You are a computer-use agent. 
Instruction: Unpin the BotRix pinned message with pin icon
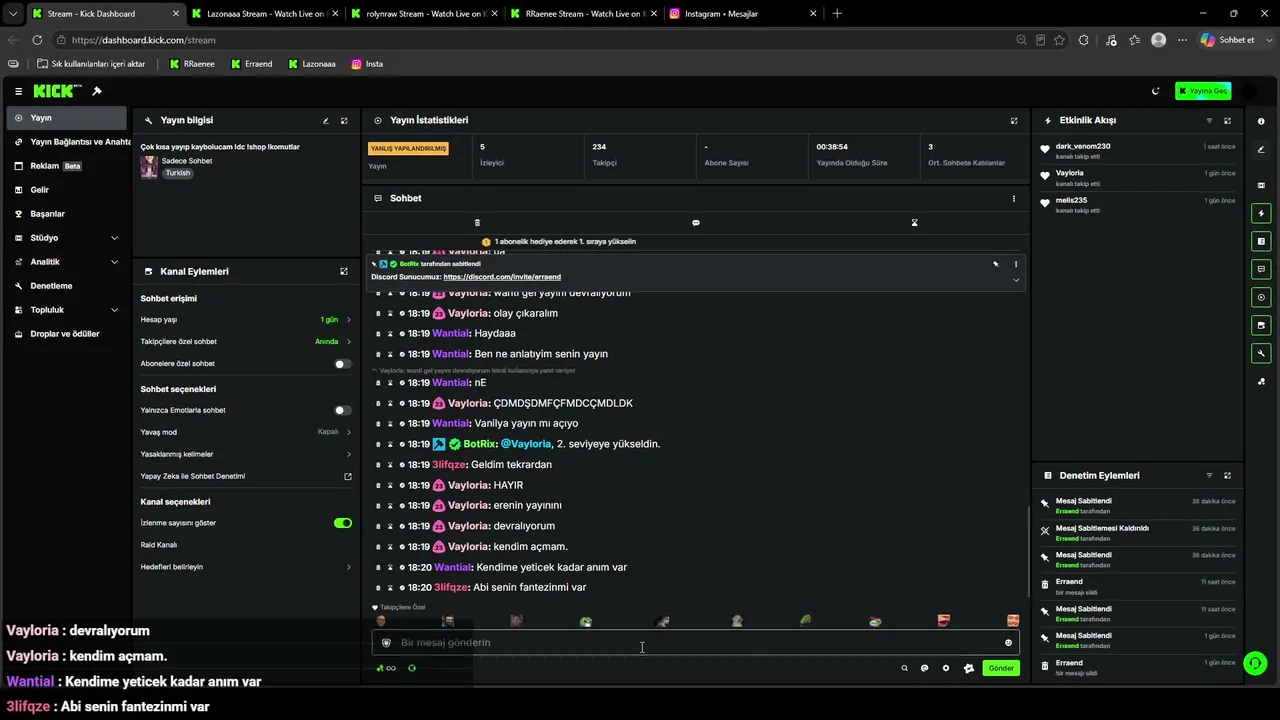[995, 264]
